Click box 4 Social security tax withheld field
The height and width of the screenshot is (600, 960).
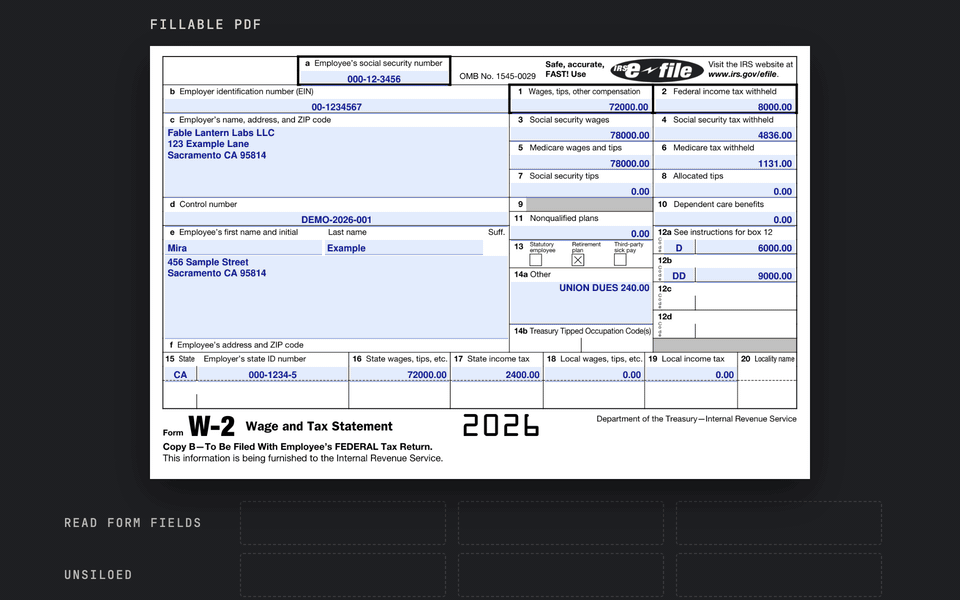[x=725, y=135]
